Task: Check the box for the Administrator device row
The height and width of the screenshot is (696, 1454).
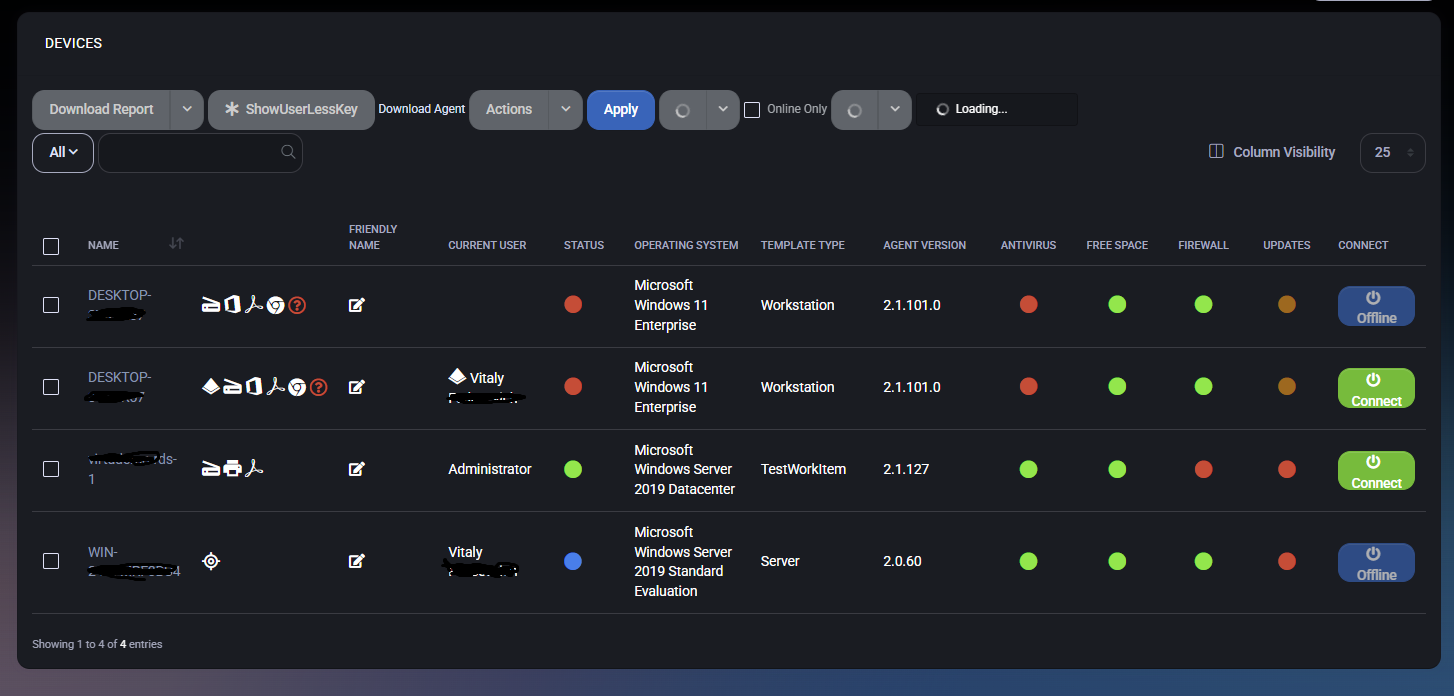Action: coord(51,469)
